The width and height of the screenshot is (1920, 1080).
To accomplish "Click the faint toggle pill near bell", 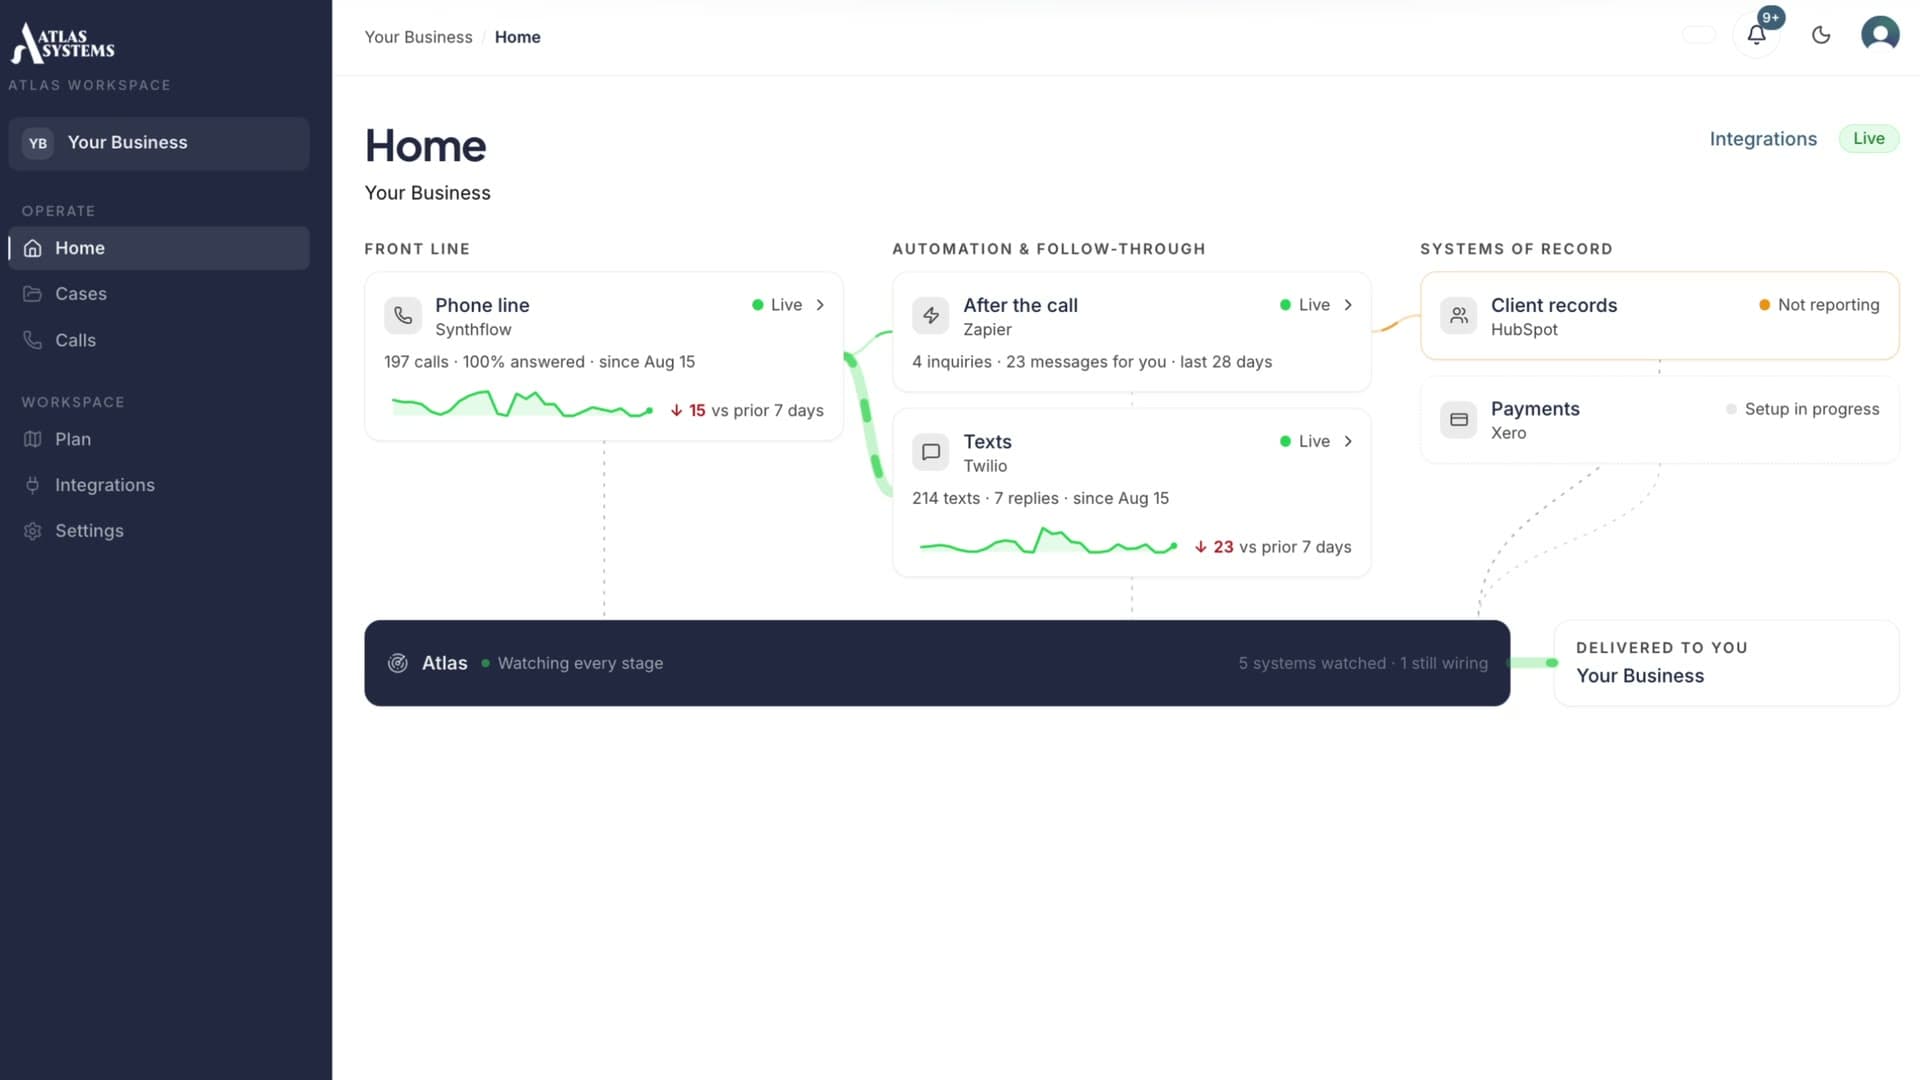I will pos(1699,35).
